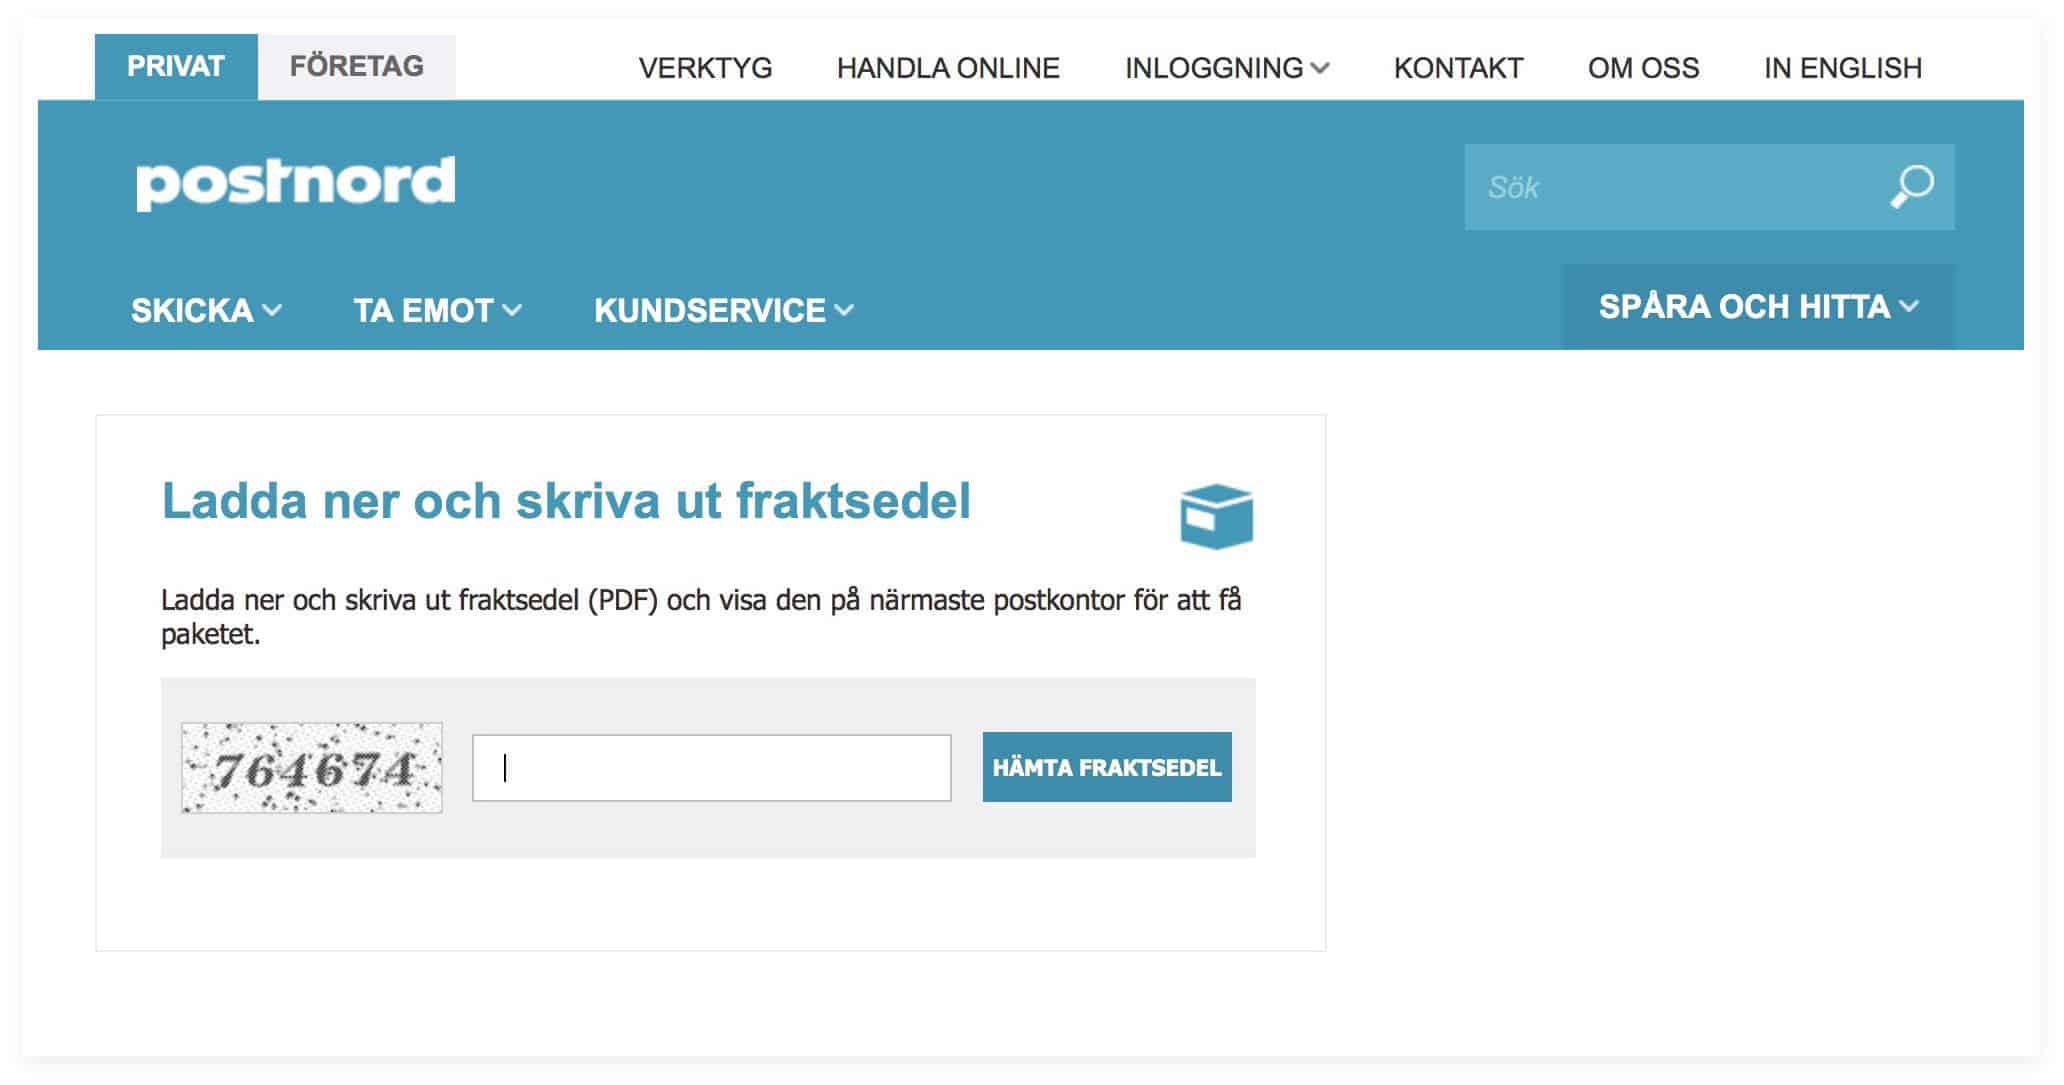Open the HANDLA ONLINE link
Image resolution: width=2064 pixels, height=1085 pixels.
[948, 68]
